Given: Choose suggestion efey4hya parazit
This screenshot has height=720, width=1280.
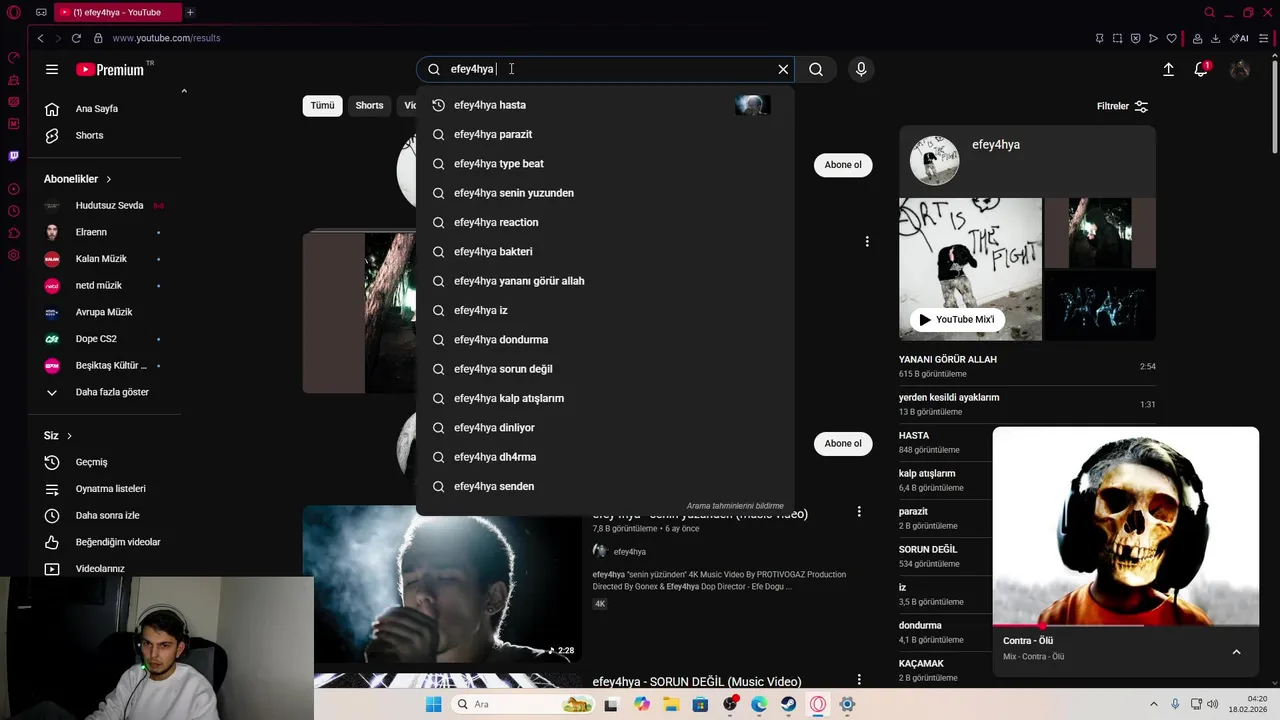Looking at the screenshot, I should tap(605, 134).
